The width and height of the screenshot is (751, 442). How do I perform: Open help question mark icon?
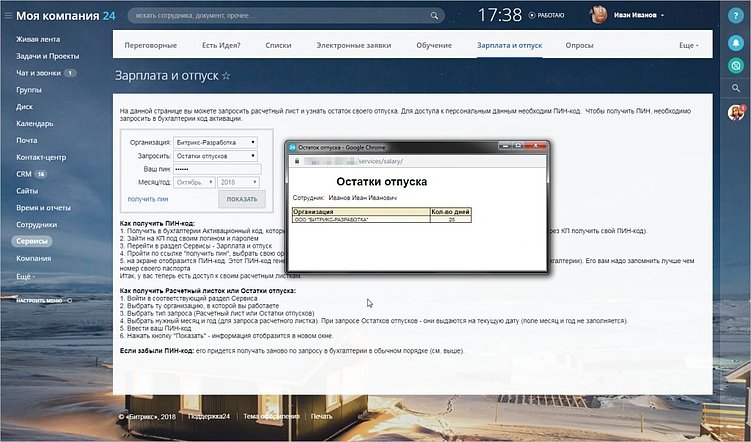tap(736, 16)
